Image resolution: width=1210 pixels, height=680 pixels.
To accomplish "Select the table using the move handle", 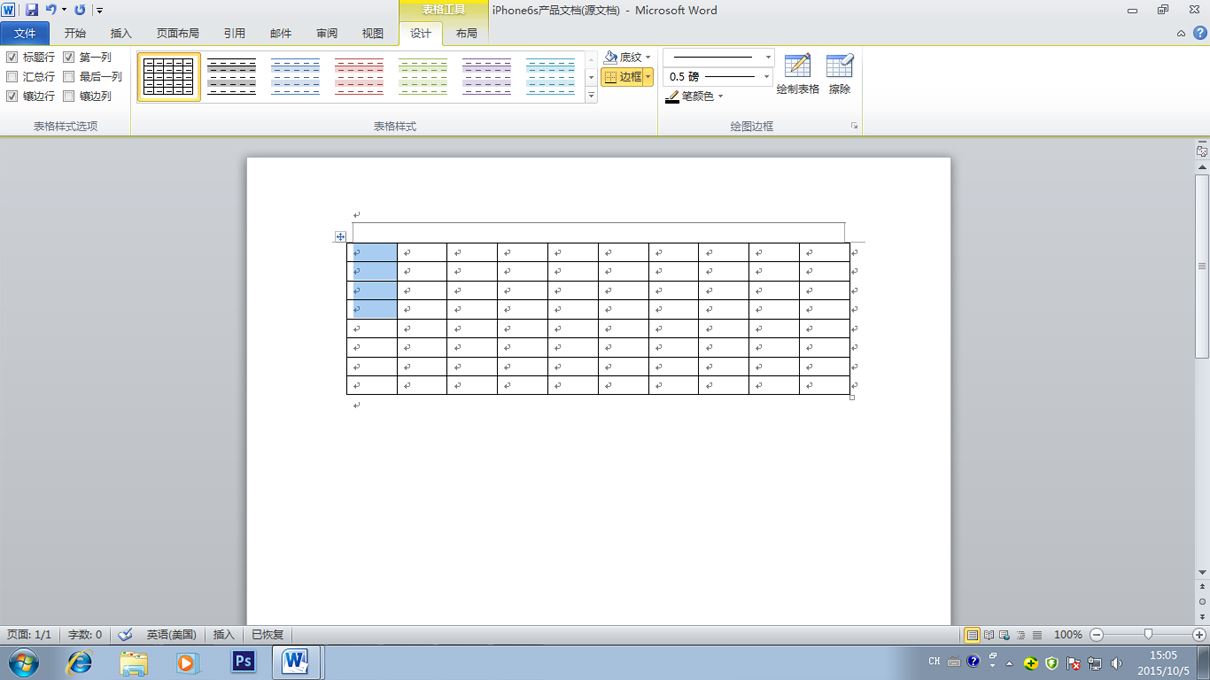I will [x=340, y=237].
